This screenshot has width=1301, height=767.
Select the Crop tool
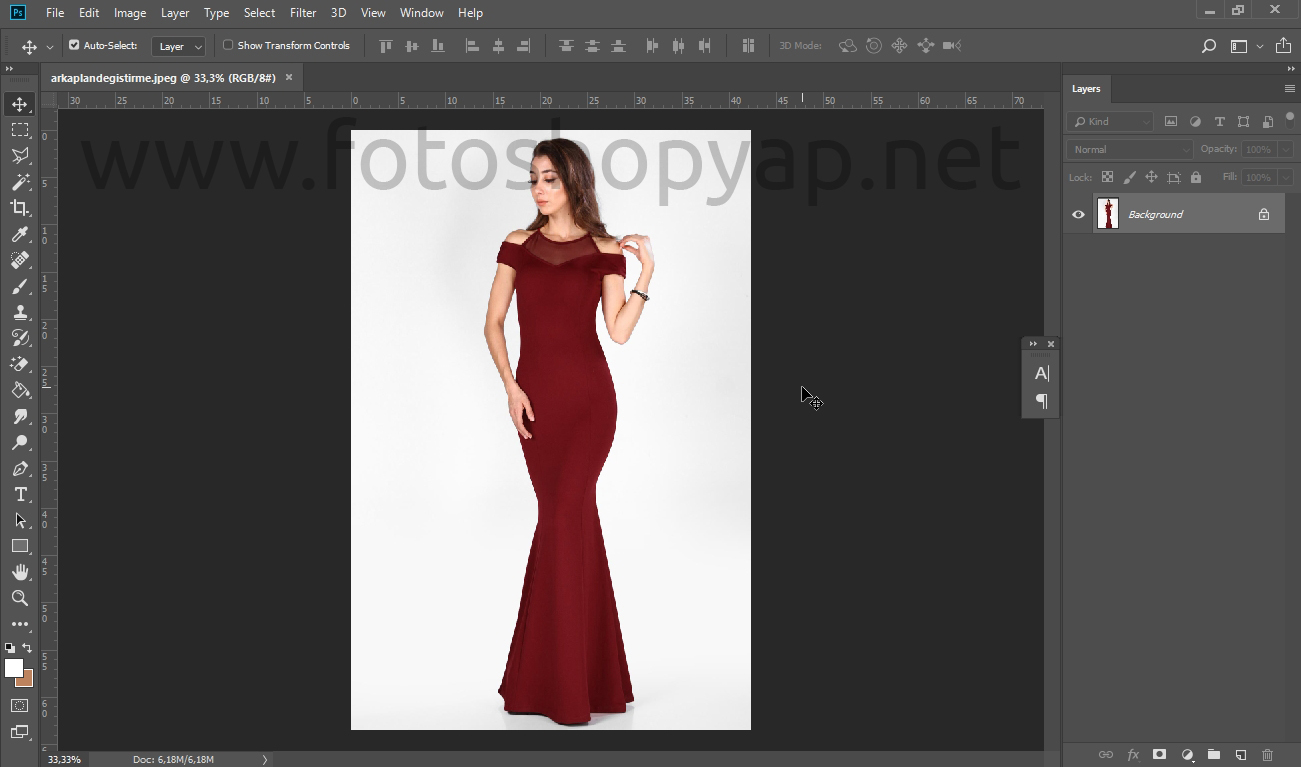(19, 208)
